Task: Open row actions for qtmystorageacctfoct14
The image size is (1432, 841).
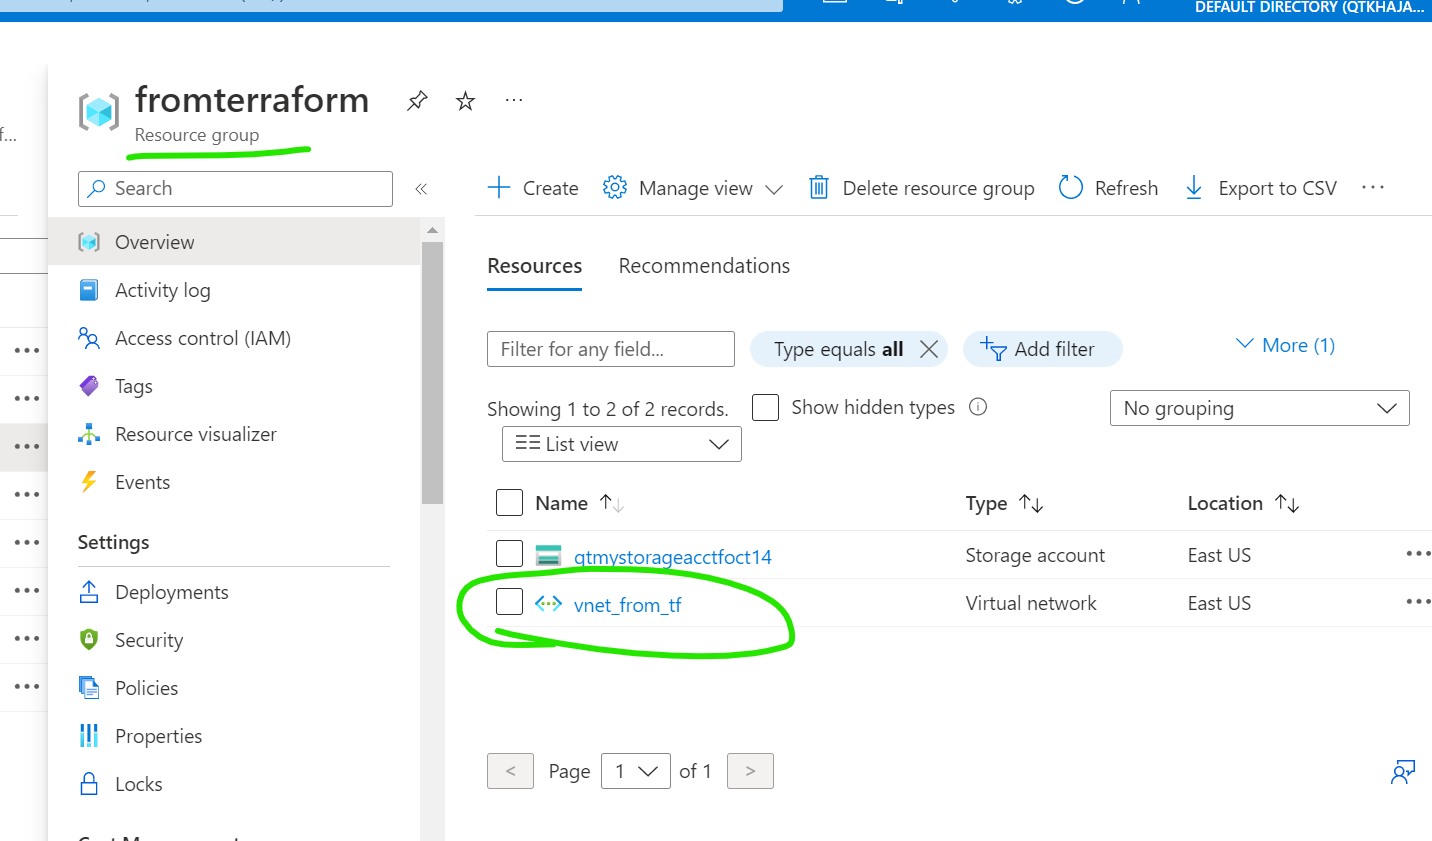Action: click(x=1418, y=554)
